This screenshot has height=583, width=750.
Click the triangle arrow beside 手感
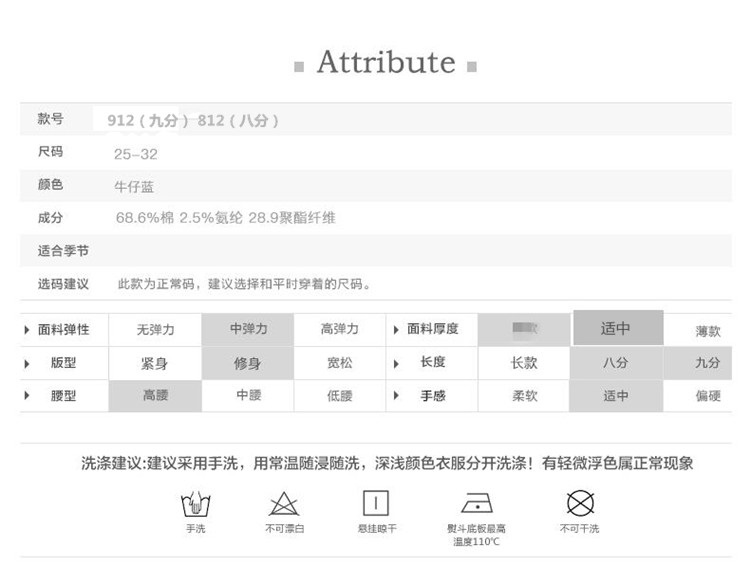point(396,396)
